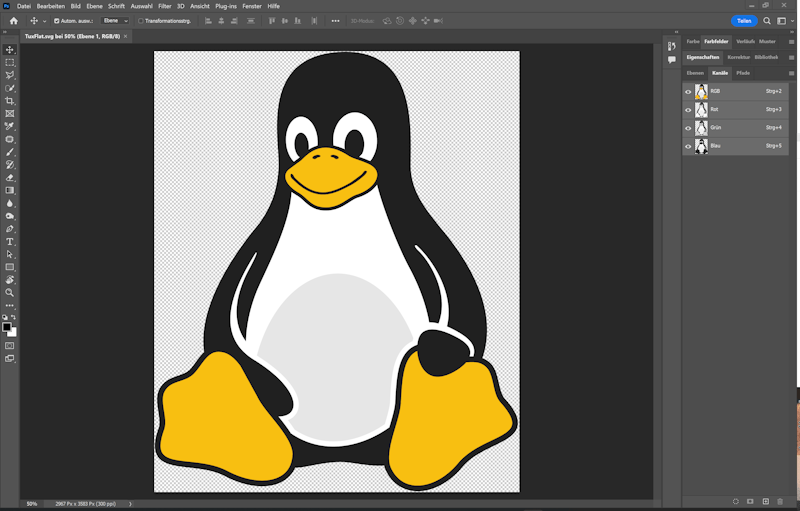Click delete channel trash button
Viewport: 800px width, 511px height.
780,502
